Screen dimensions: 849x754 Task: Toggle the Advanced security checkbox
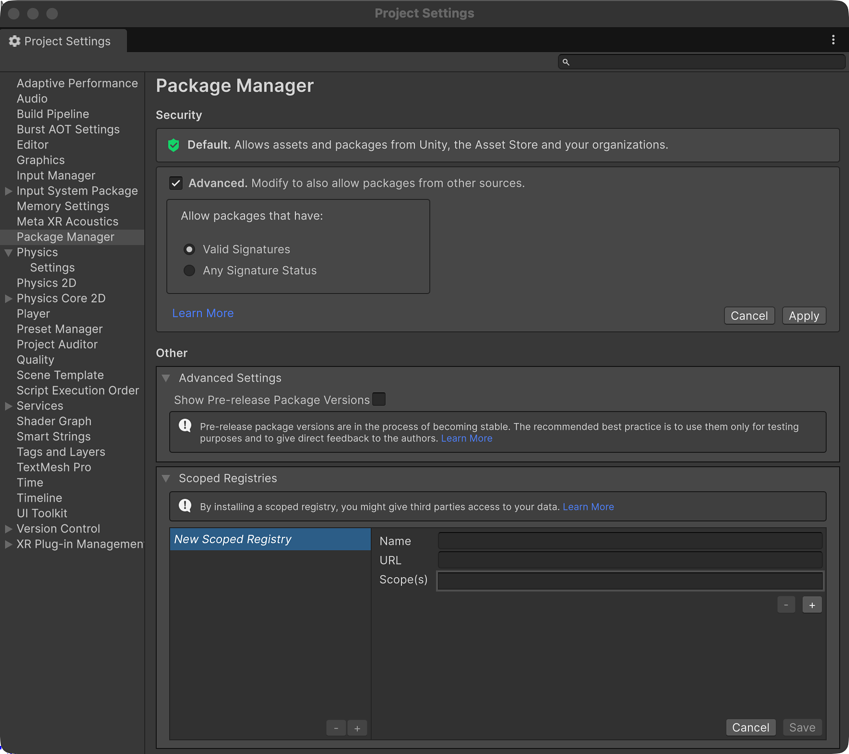pos(175,183)
